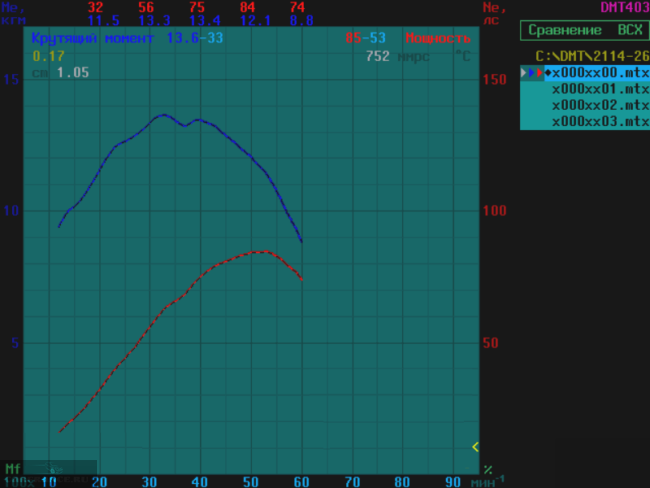The height and width of the screenshot is (488, 650).
Task: Click the diamond marker before x000xx00.mtx
Action: point(548,73)
